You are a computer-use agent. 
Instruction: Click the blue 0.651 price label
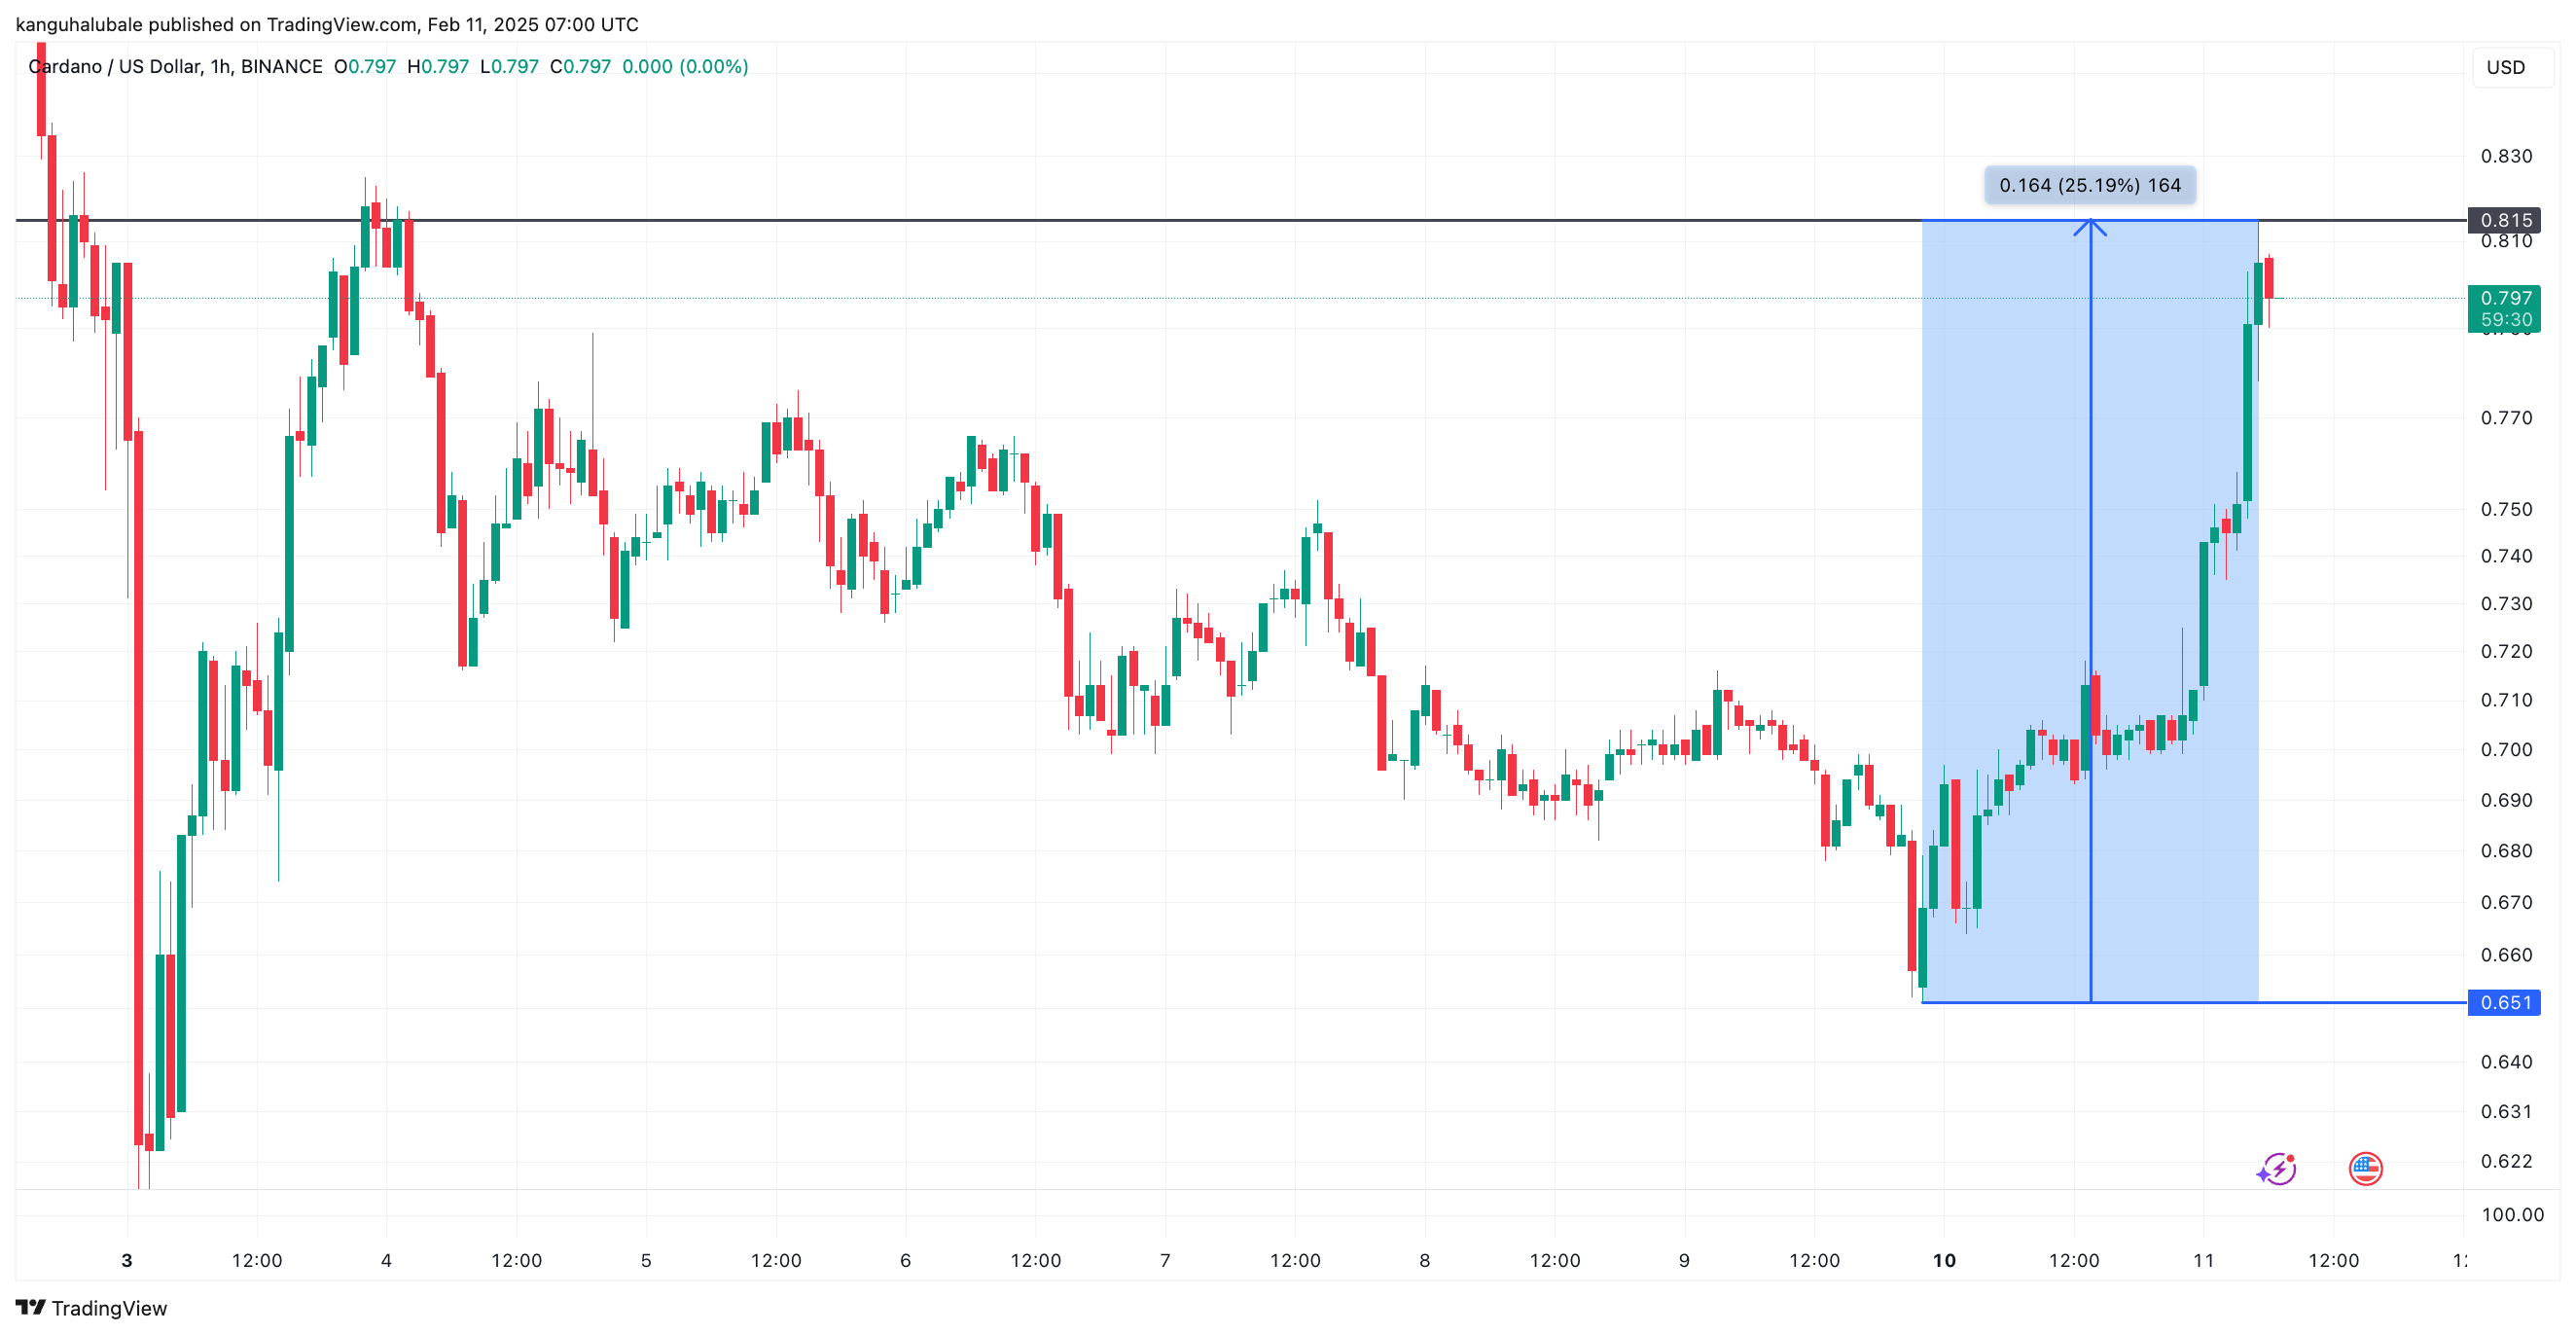pyautogui.click(x=2505, y=1002)
